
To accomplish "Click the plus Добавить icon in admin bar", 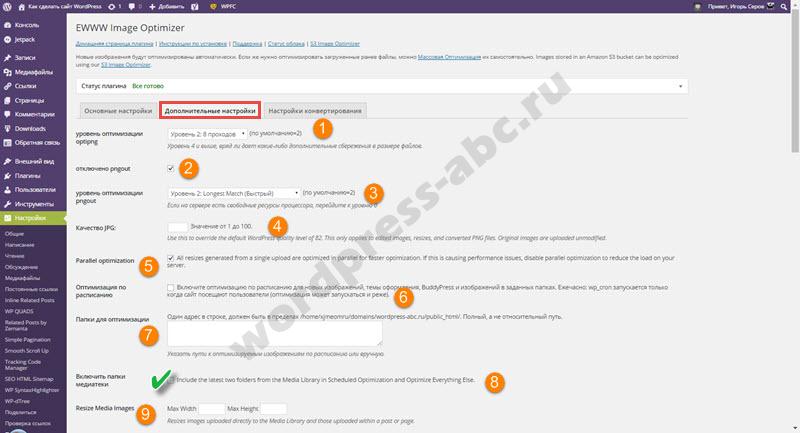I will tap(153, 7).
